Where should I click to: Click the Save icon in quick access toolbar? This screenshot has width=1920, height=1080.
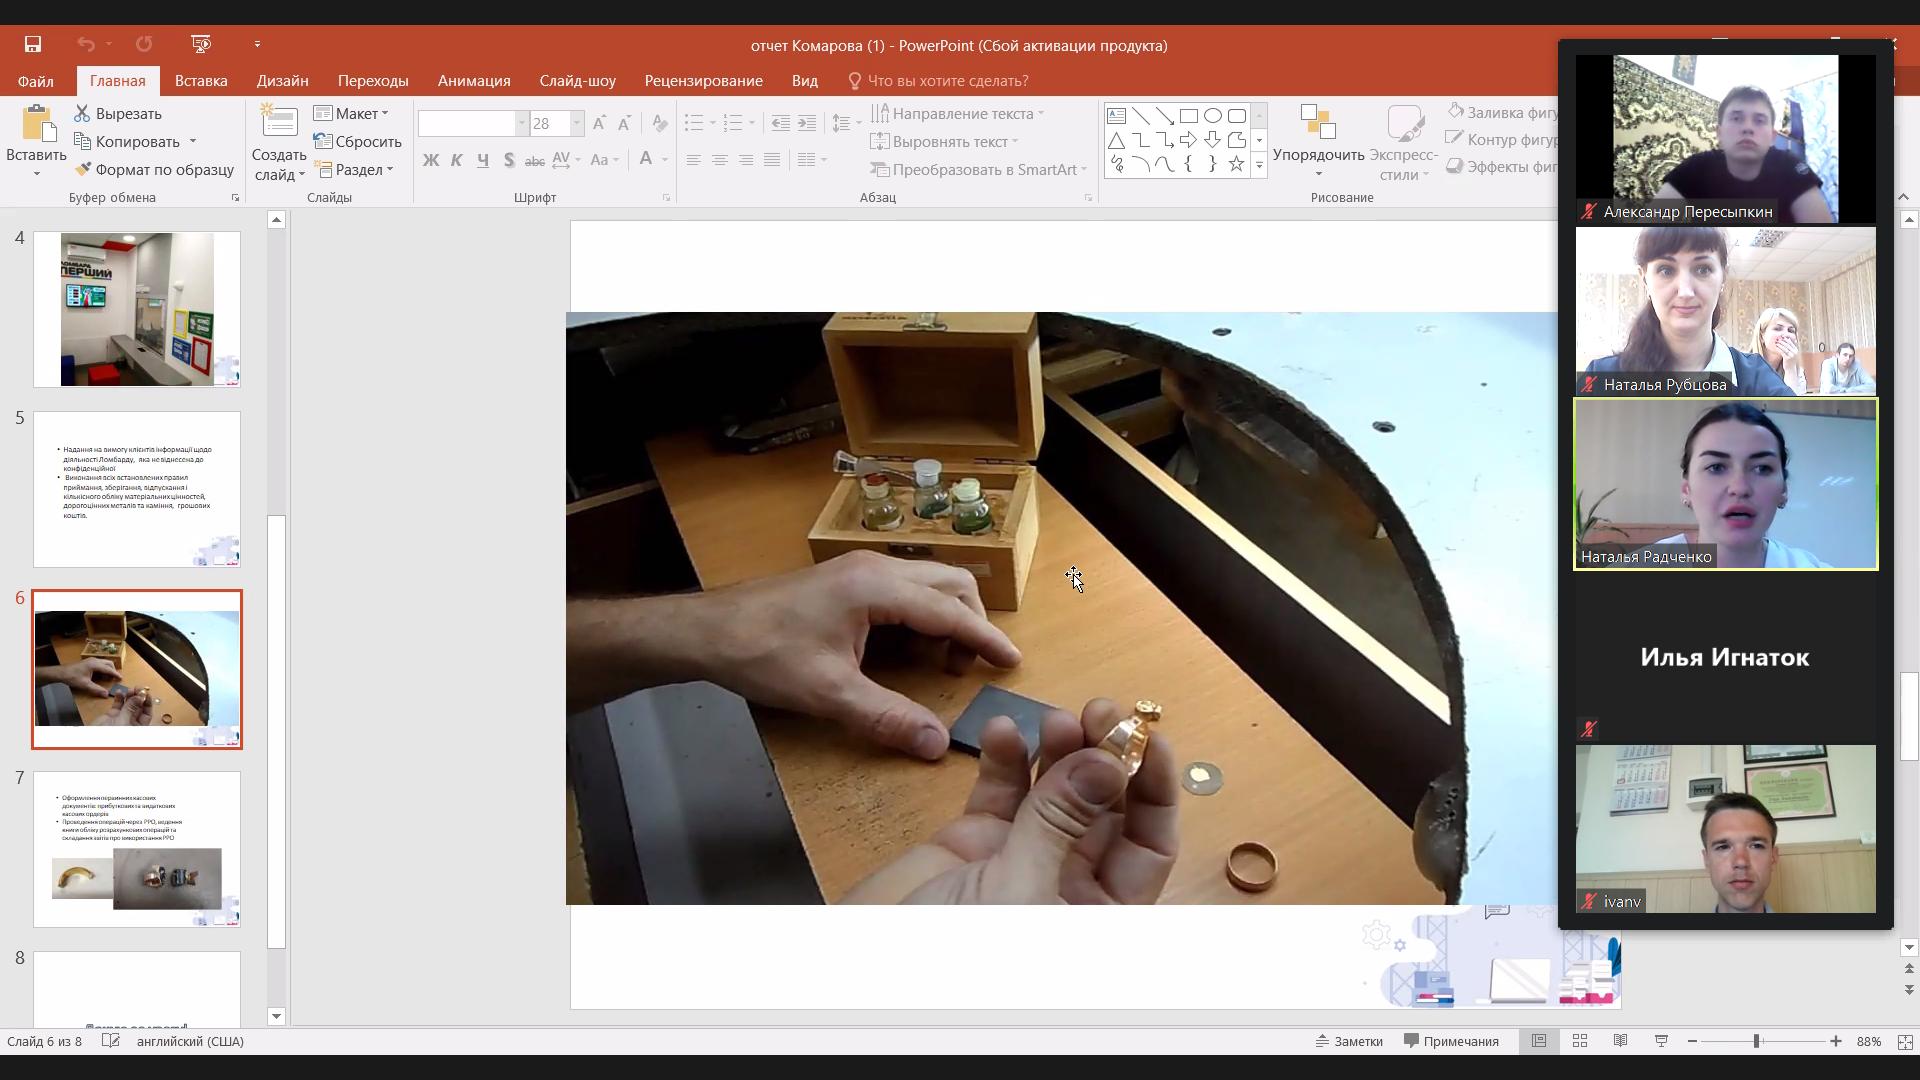point(33,44)
